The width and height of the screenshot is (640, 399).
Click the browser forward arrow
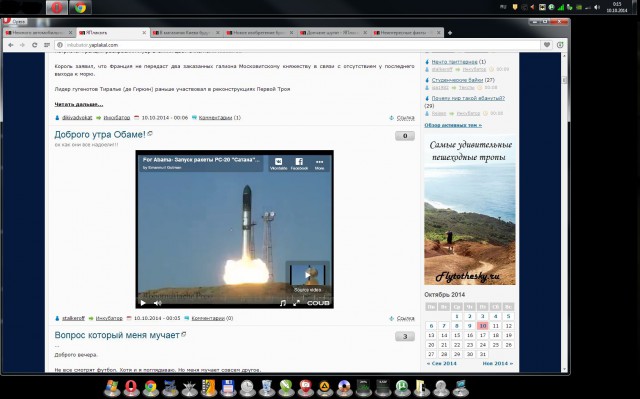pos(22,45)
